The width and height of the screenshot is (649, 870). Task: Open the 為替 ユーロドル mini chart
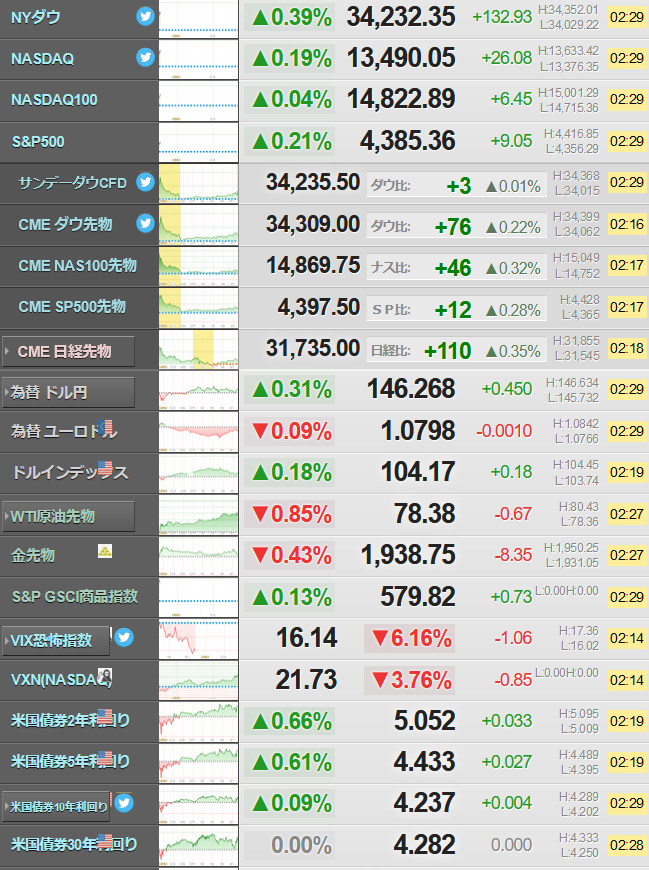click(x=199, y=432)
